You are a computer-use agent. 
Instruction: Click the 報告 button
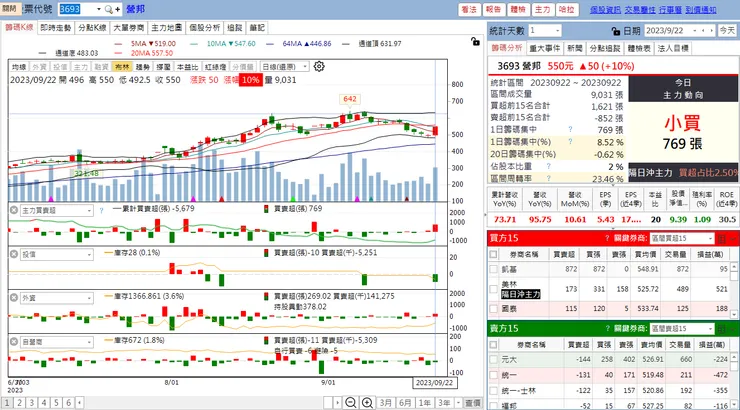[493, 9]
